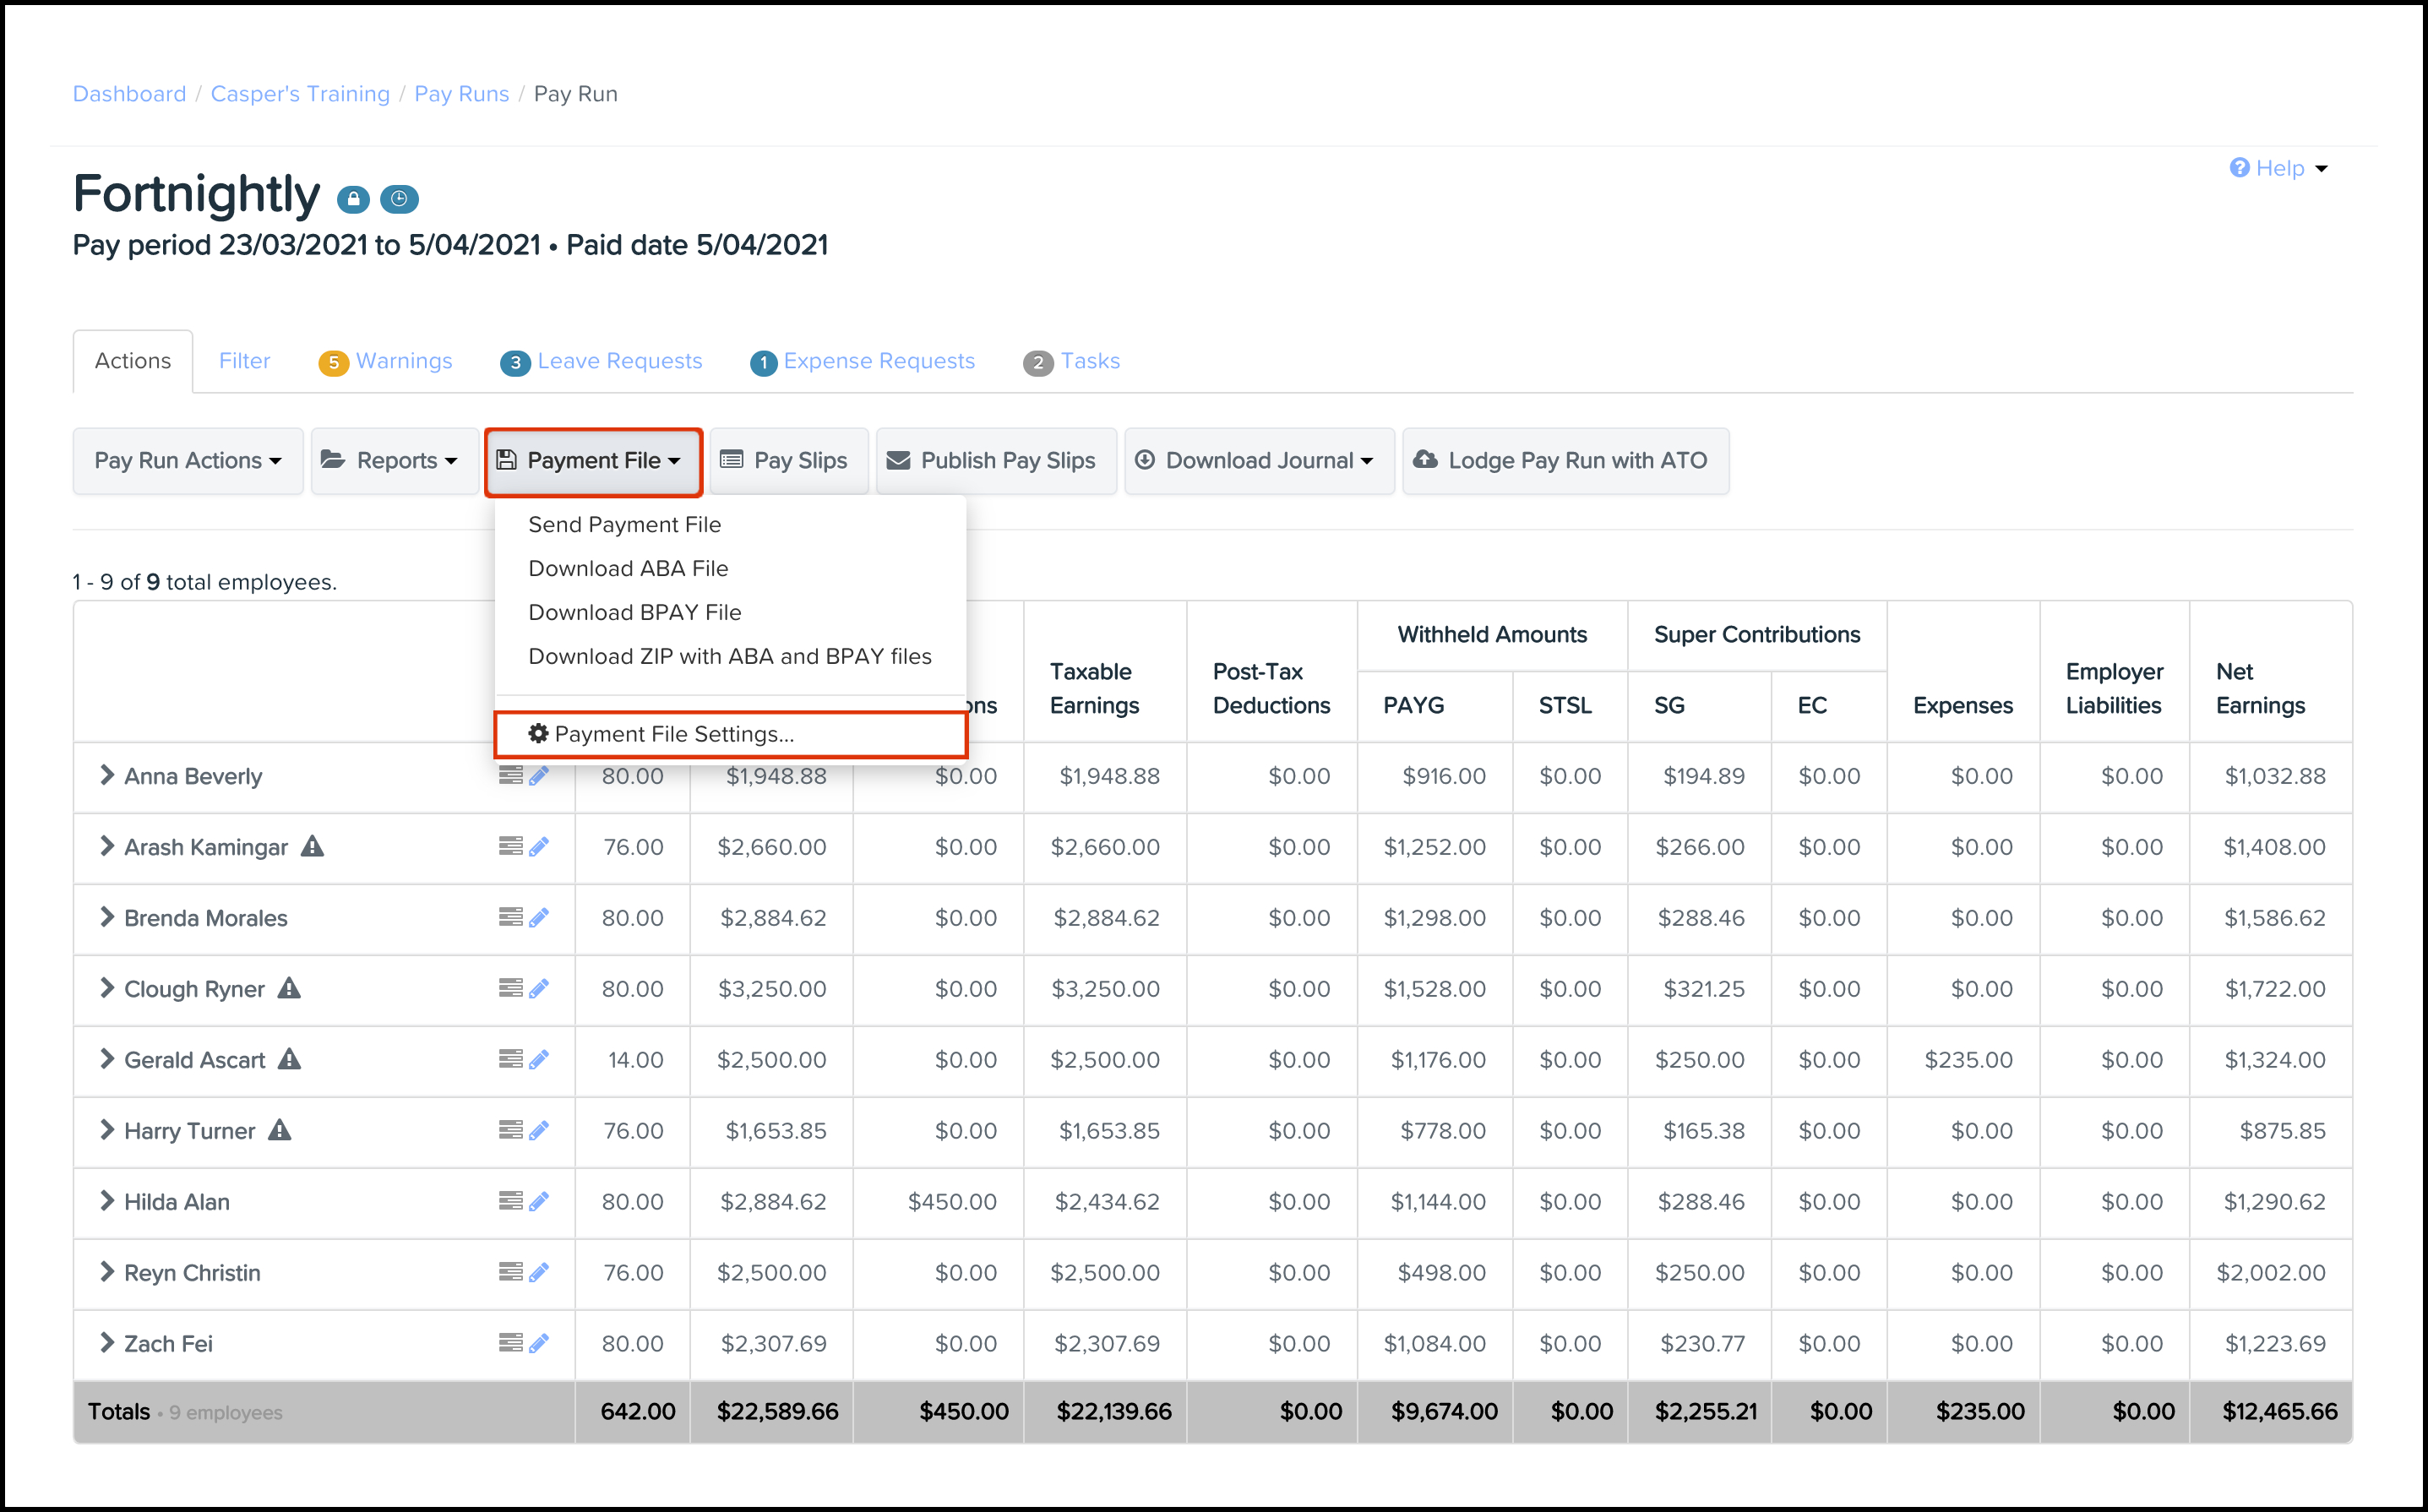The height and width of the screenshot is (1512, 2428).
Task: Expand Reyn Christin employee row
Action: tap(106, 1272)
